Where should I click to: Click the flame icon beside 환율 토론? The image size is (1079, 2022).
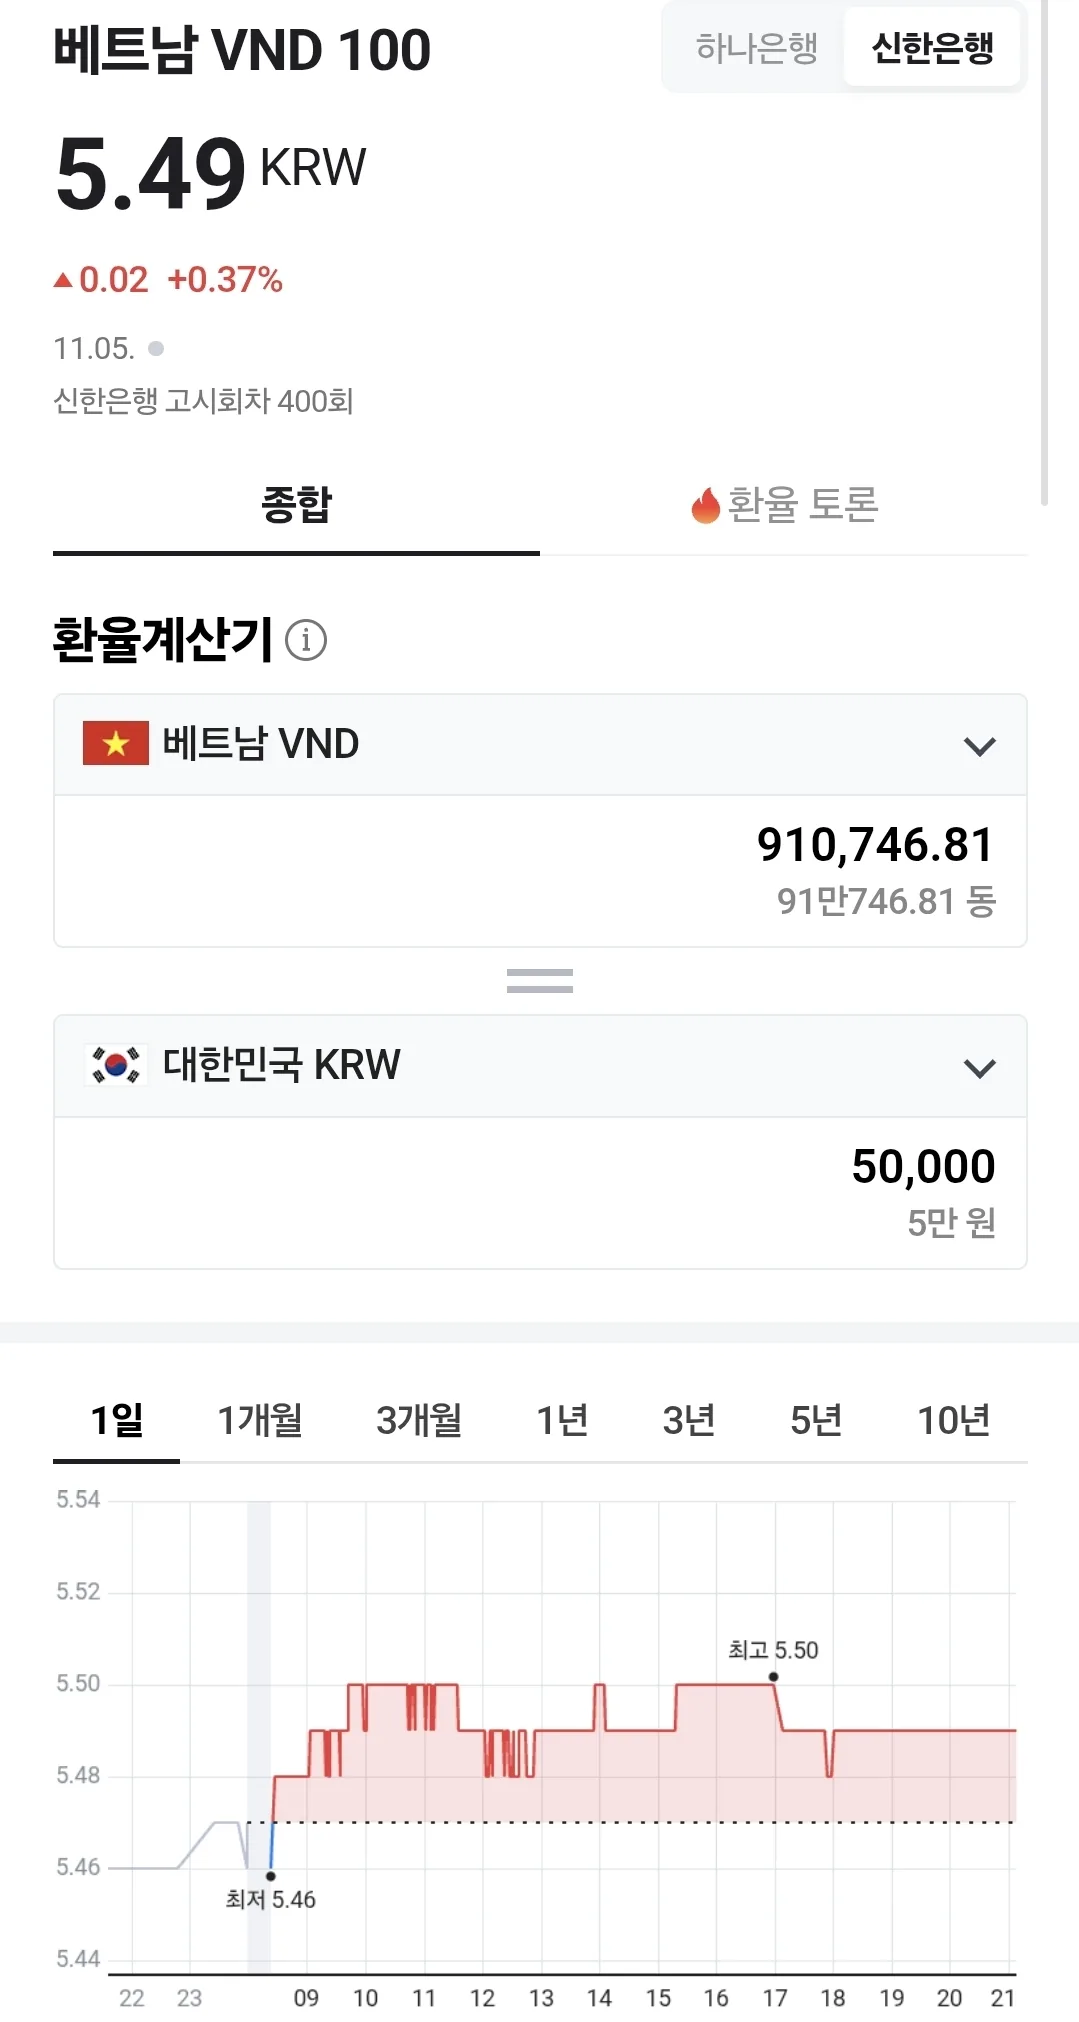[706, 505]
